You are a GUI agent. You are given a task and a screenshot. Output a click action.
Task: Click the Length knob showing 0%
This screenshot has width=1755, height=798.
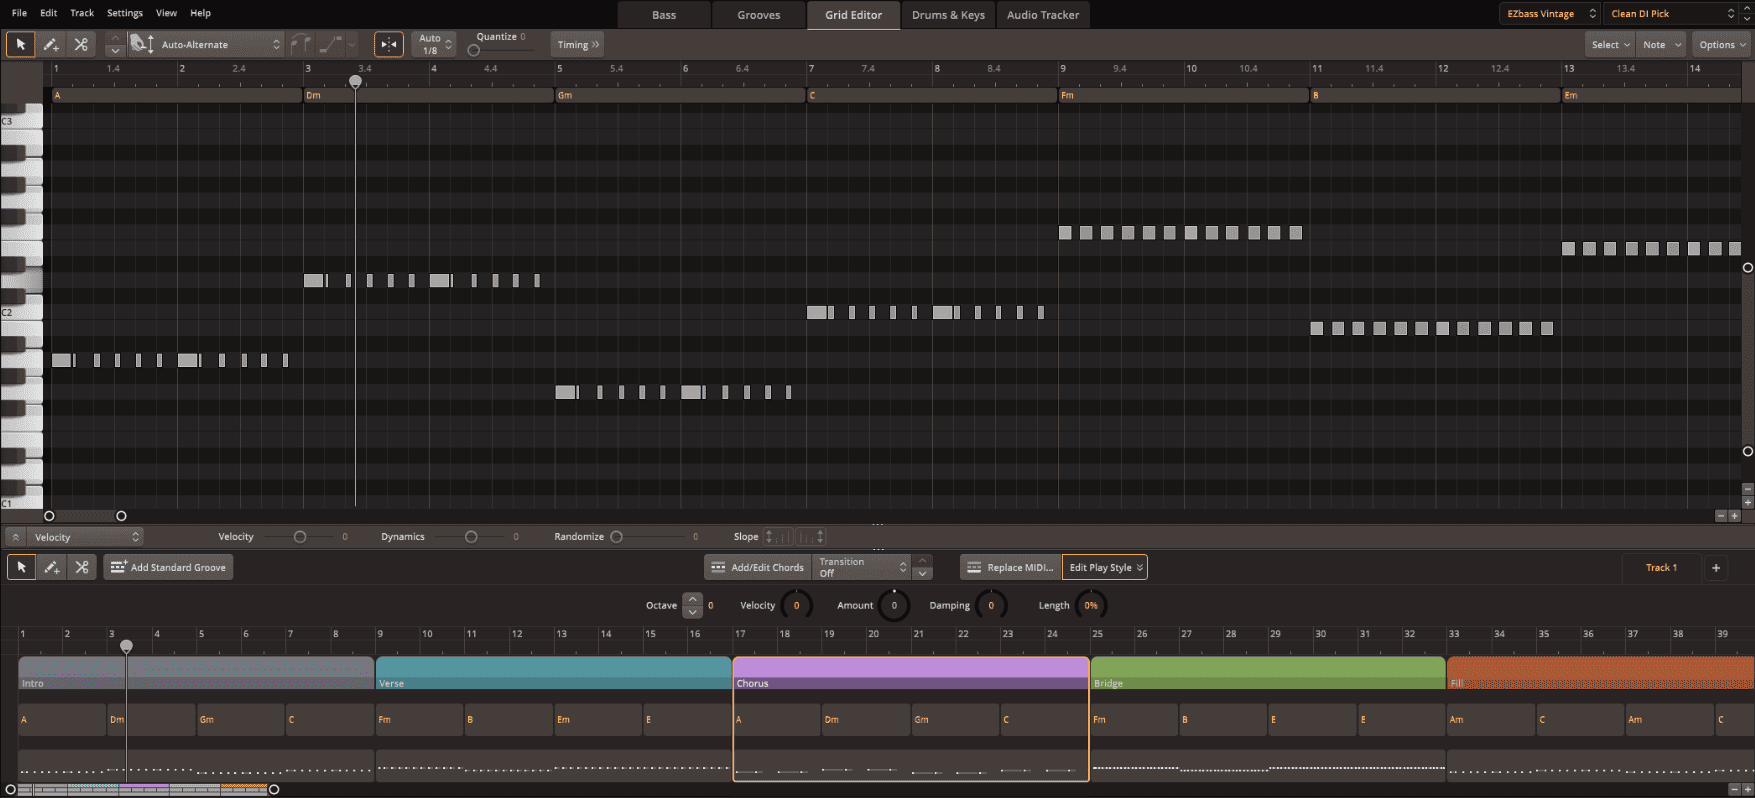(x=1091, y=605)
